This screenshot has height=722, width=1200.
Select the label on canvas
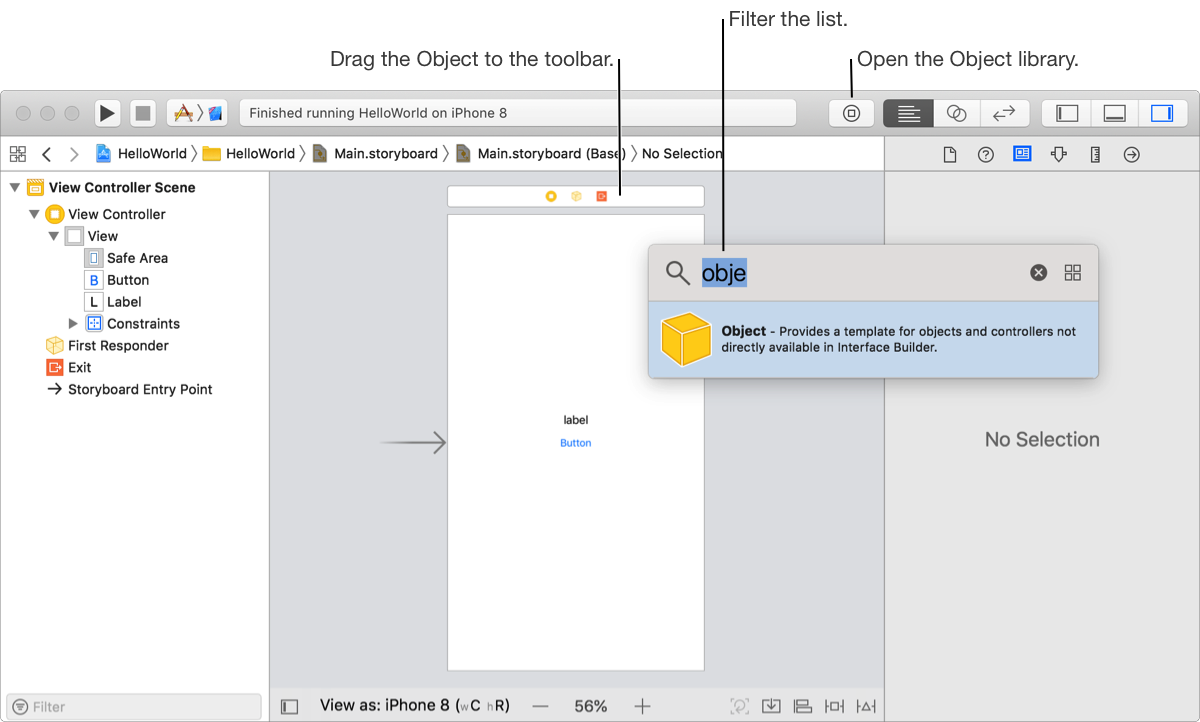pos(575,420)
